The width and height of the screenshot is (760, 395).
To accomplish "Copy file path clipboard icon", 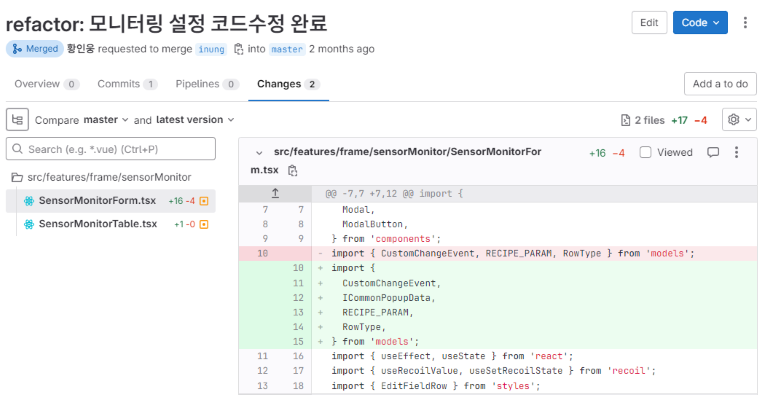I will [x=292, y=171].
